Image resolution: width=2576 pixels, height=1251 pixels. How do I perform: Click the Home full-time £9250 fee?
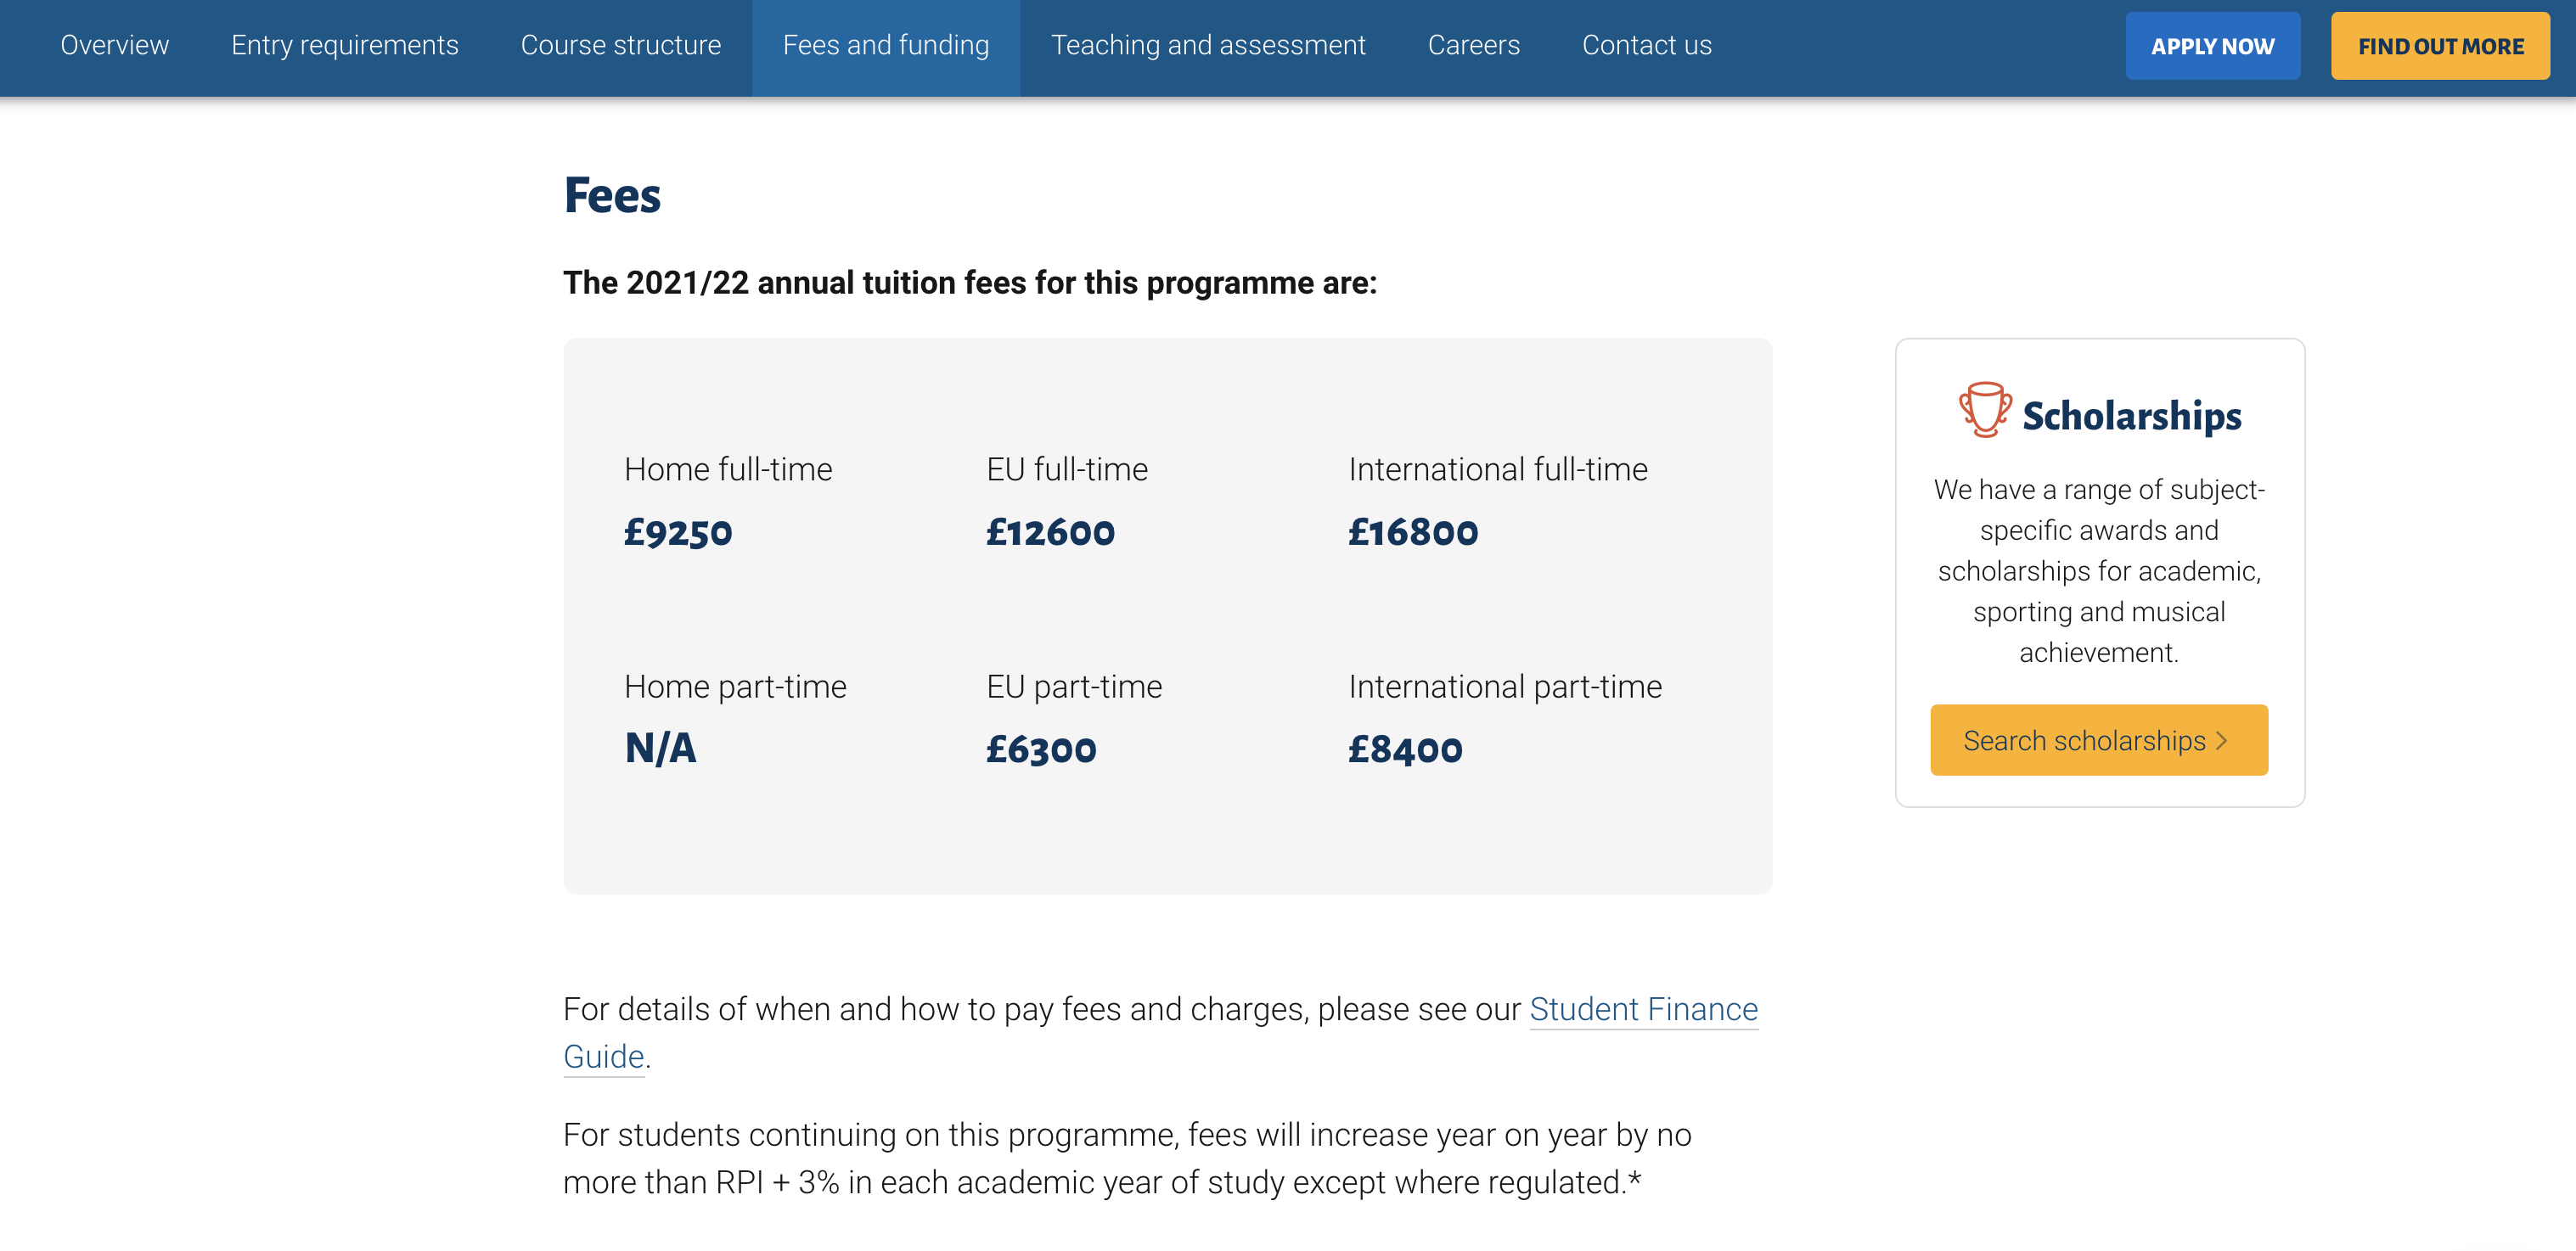(x=678, y=533)
